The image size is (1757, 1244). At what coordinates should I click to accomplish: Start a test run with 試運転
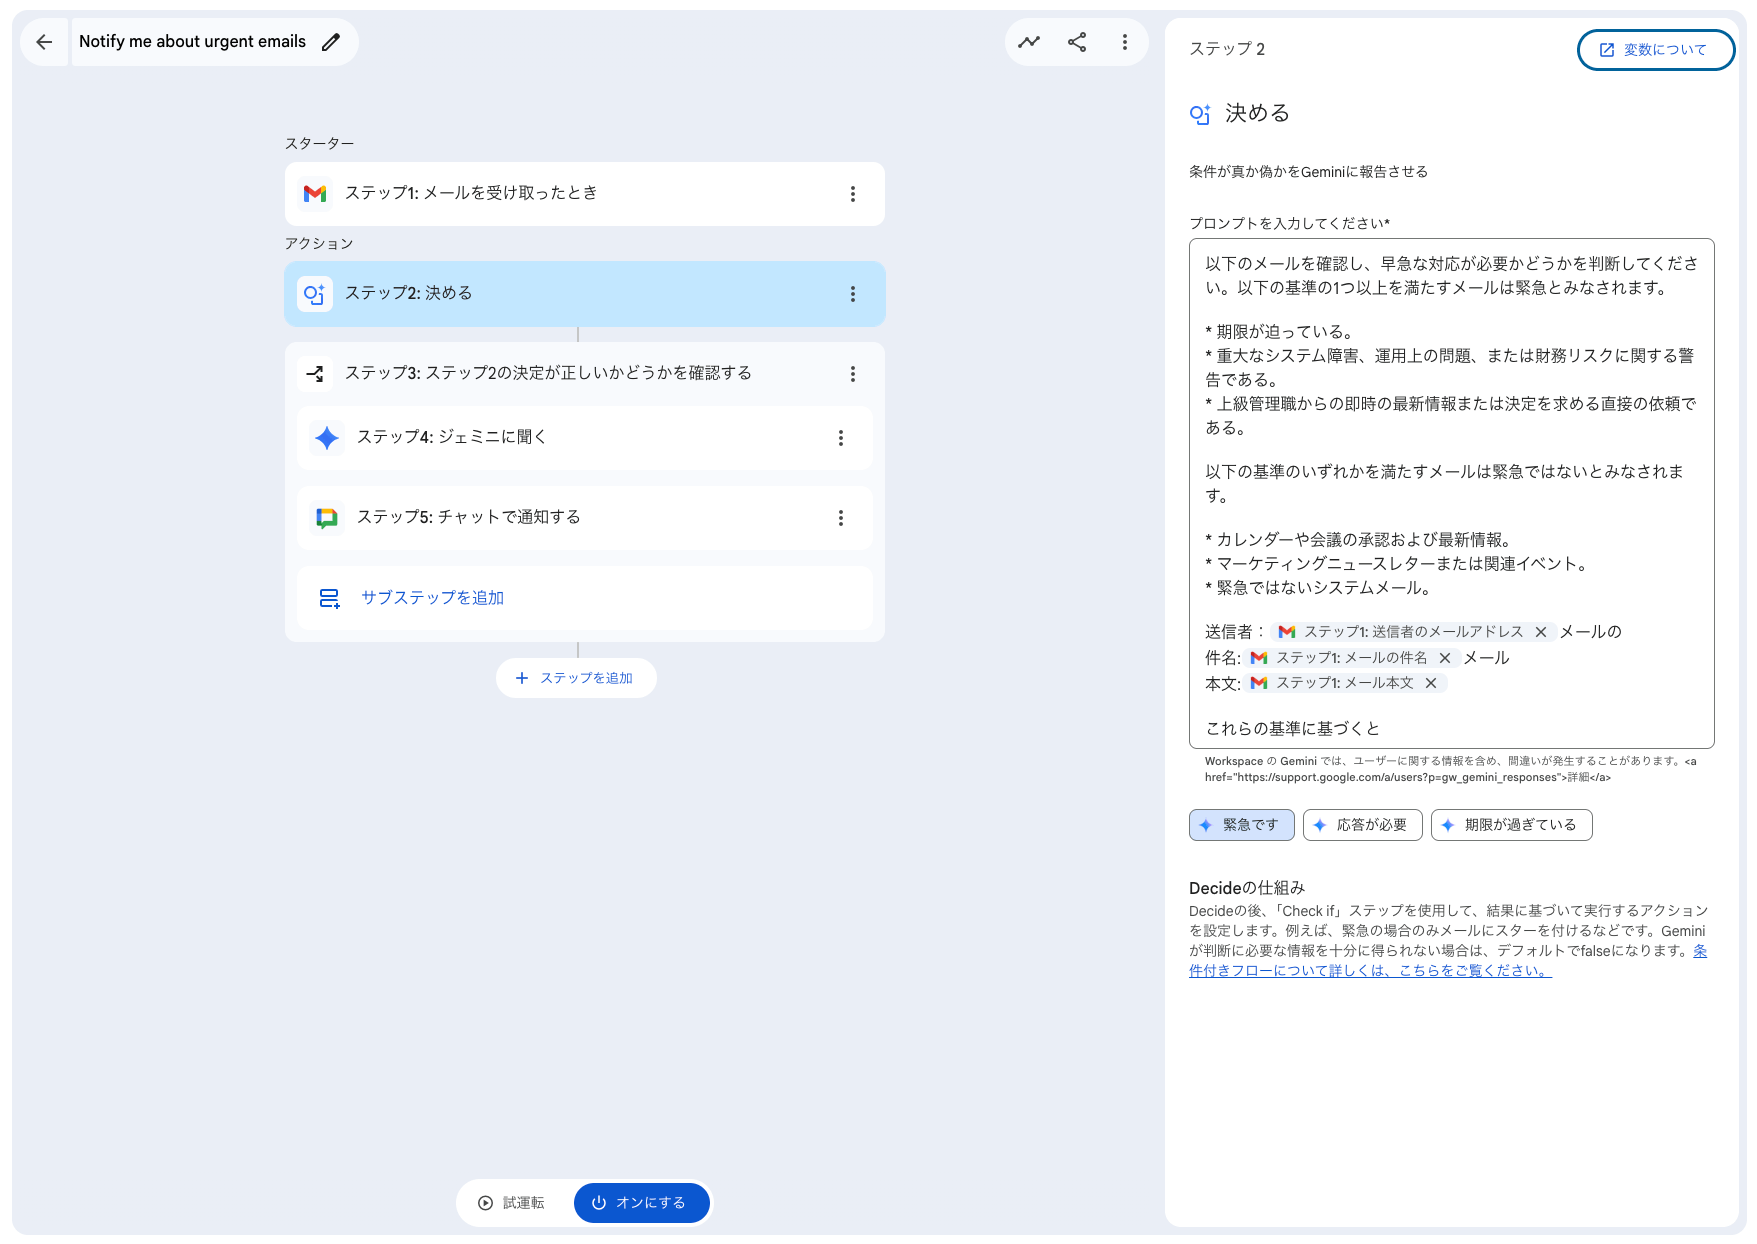pyautogui.click(x=513, y=1203)
